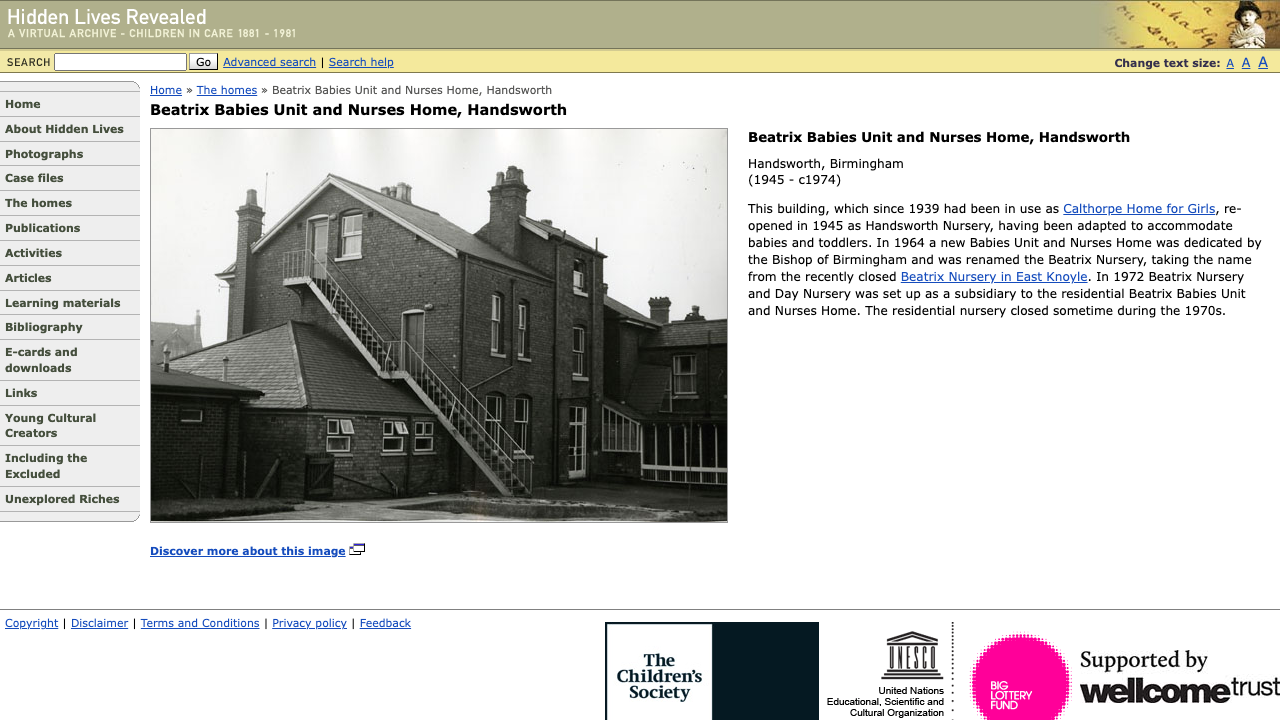Navigate to Publications in the sidebar
Screen dimensions: 1280x720
[x=42, y=228]
